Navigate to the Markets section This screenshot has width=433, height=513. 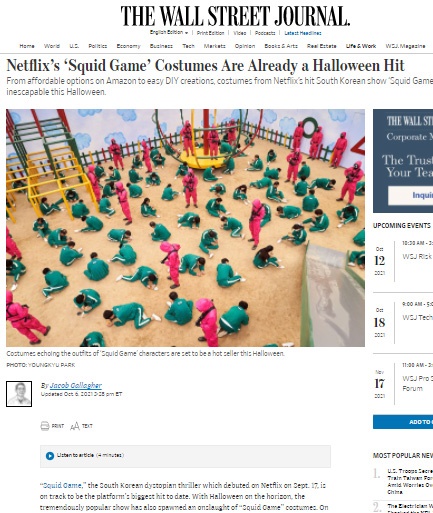coord(215,46)
